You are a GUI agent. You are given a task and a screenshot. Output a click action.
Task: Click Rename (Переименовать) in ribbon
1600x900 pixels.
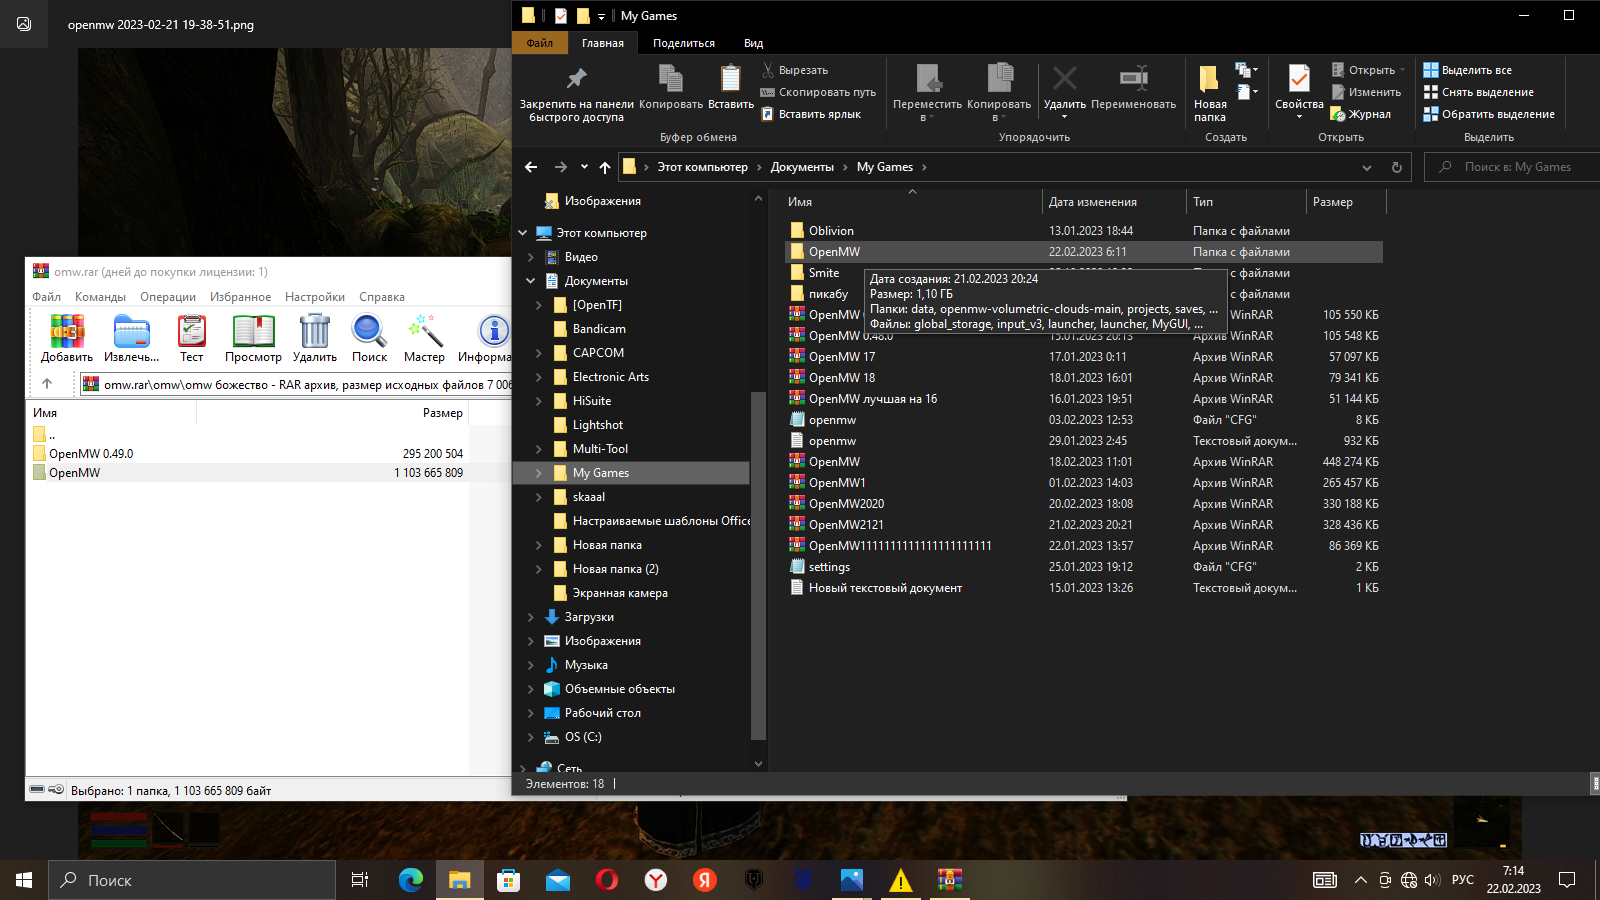1133,86
